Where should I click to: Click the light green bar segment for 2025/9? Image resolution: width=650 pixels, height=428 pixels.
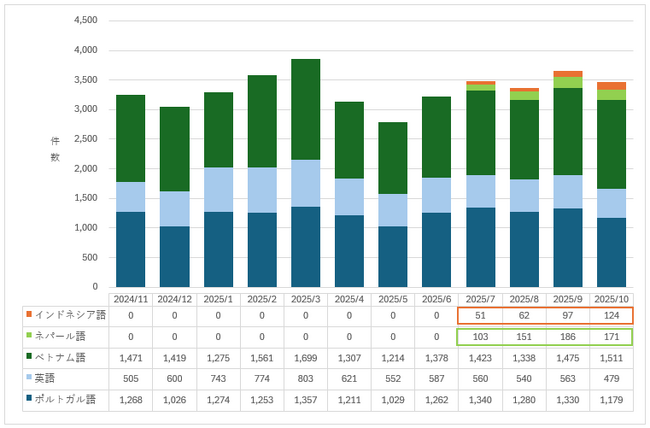click(x=568, y=83)
